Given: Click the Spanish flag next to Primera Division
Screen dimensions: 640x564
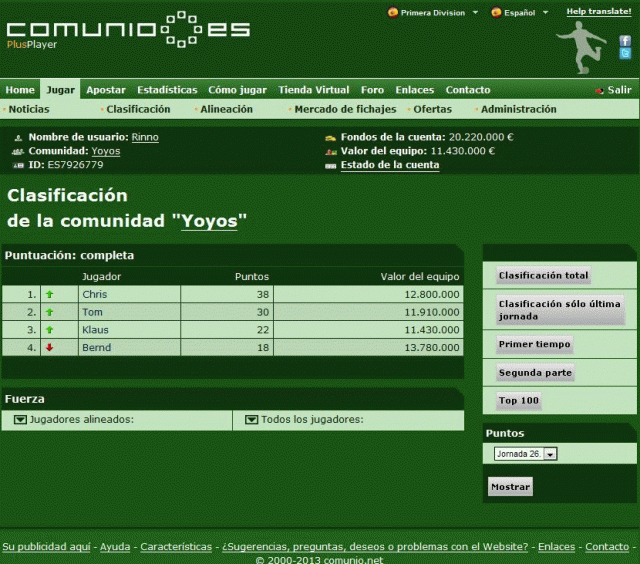Looking at the screenshot, I should [x=392, y=13].
